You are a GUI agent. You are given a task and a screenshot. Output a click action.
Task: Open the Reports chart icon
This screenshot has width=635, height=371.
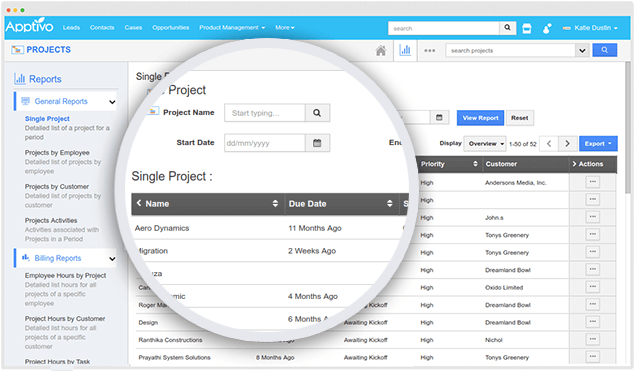405,51
